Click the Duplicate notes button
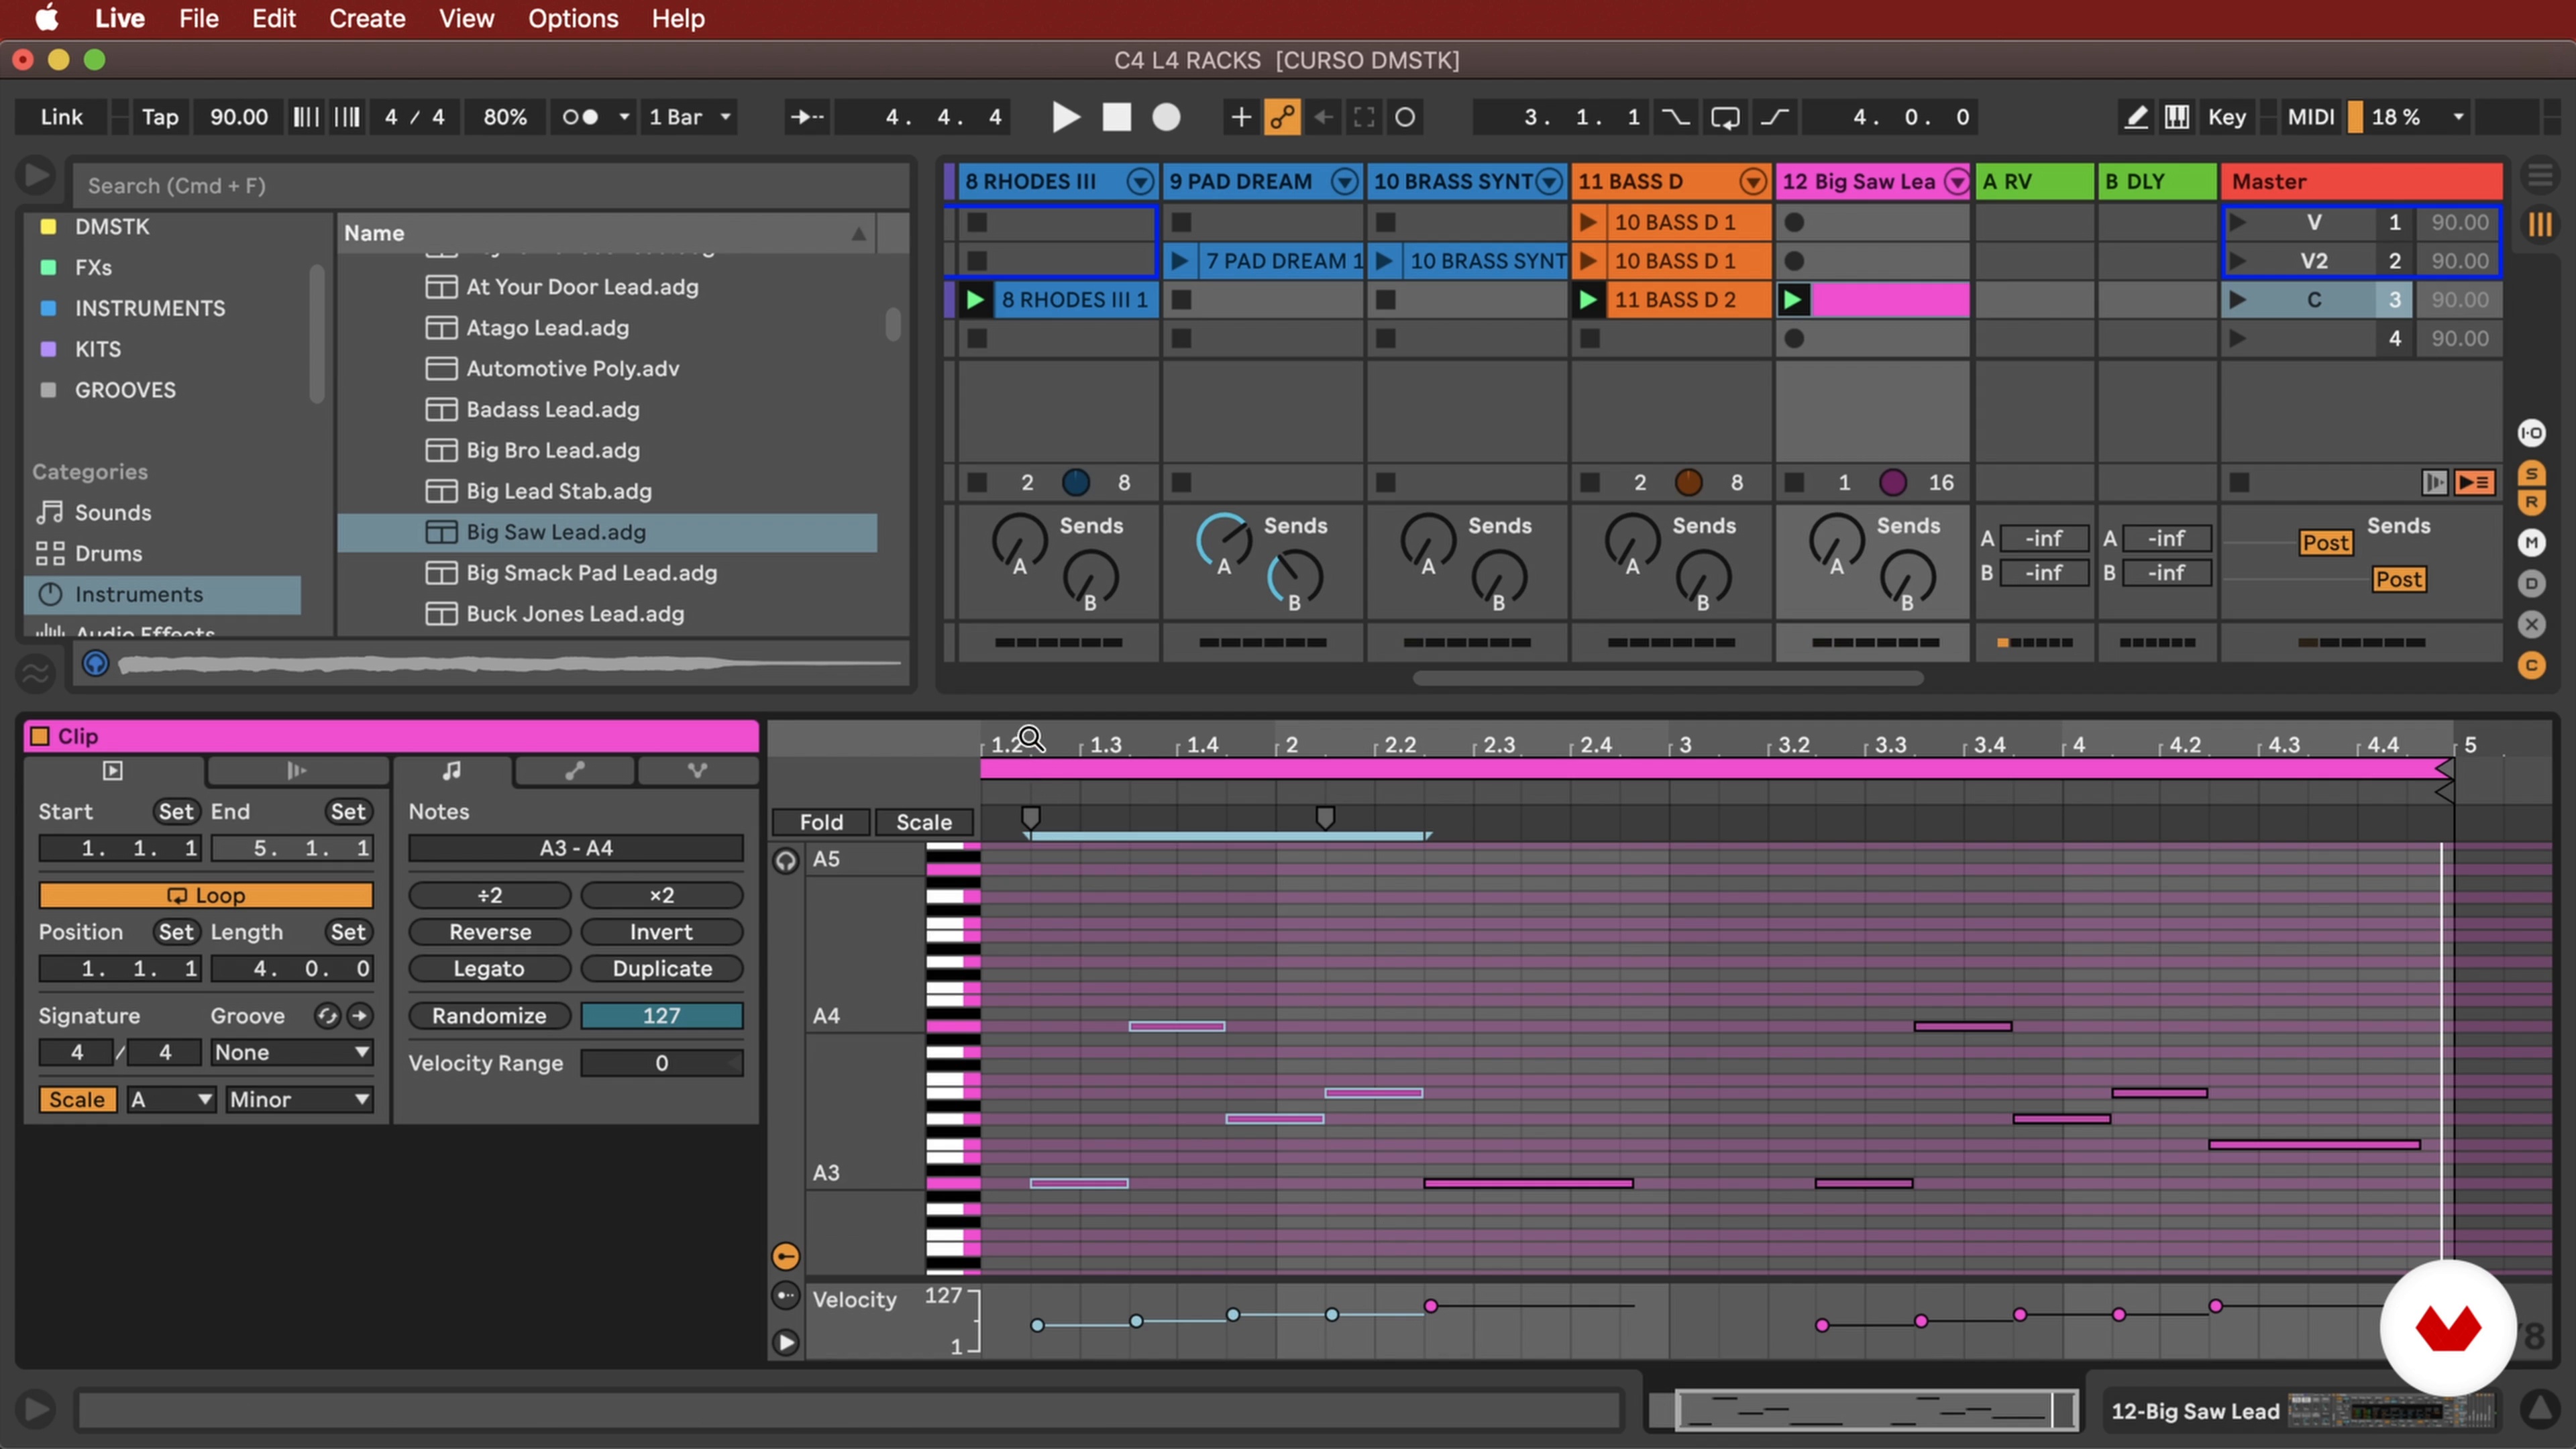Image resolution: width=2576 pixels, height=1449 pixels. coord(661,968)
